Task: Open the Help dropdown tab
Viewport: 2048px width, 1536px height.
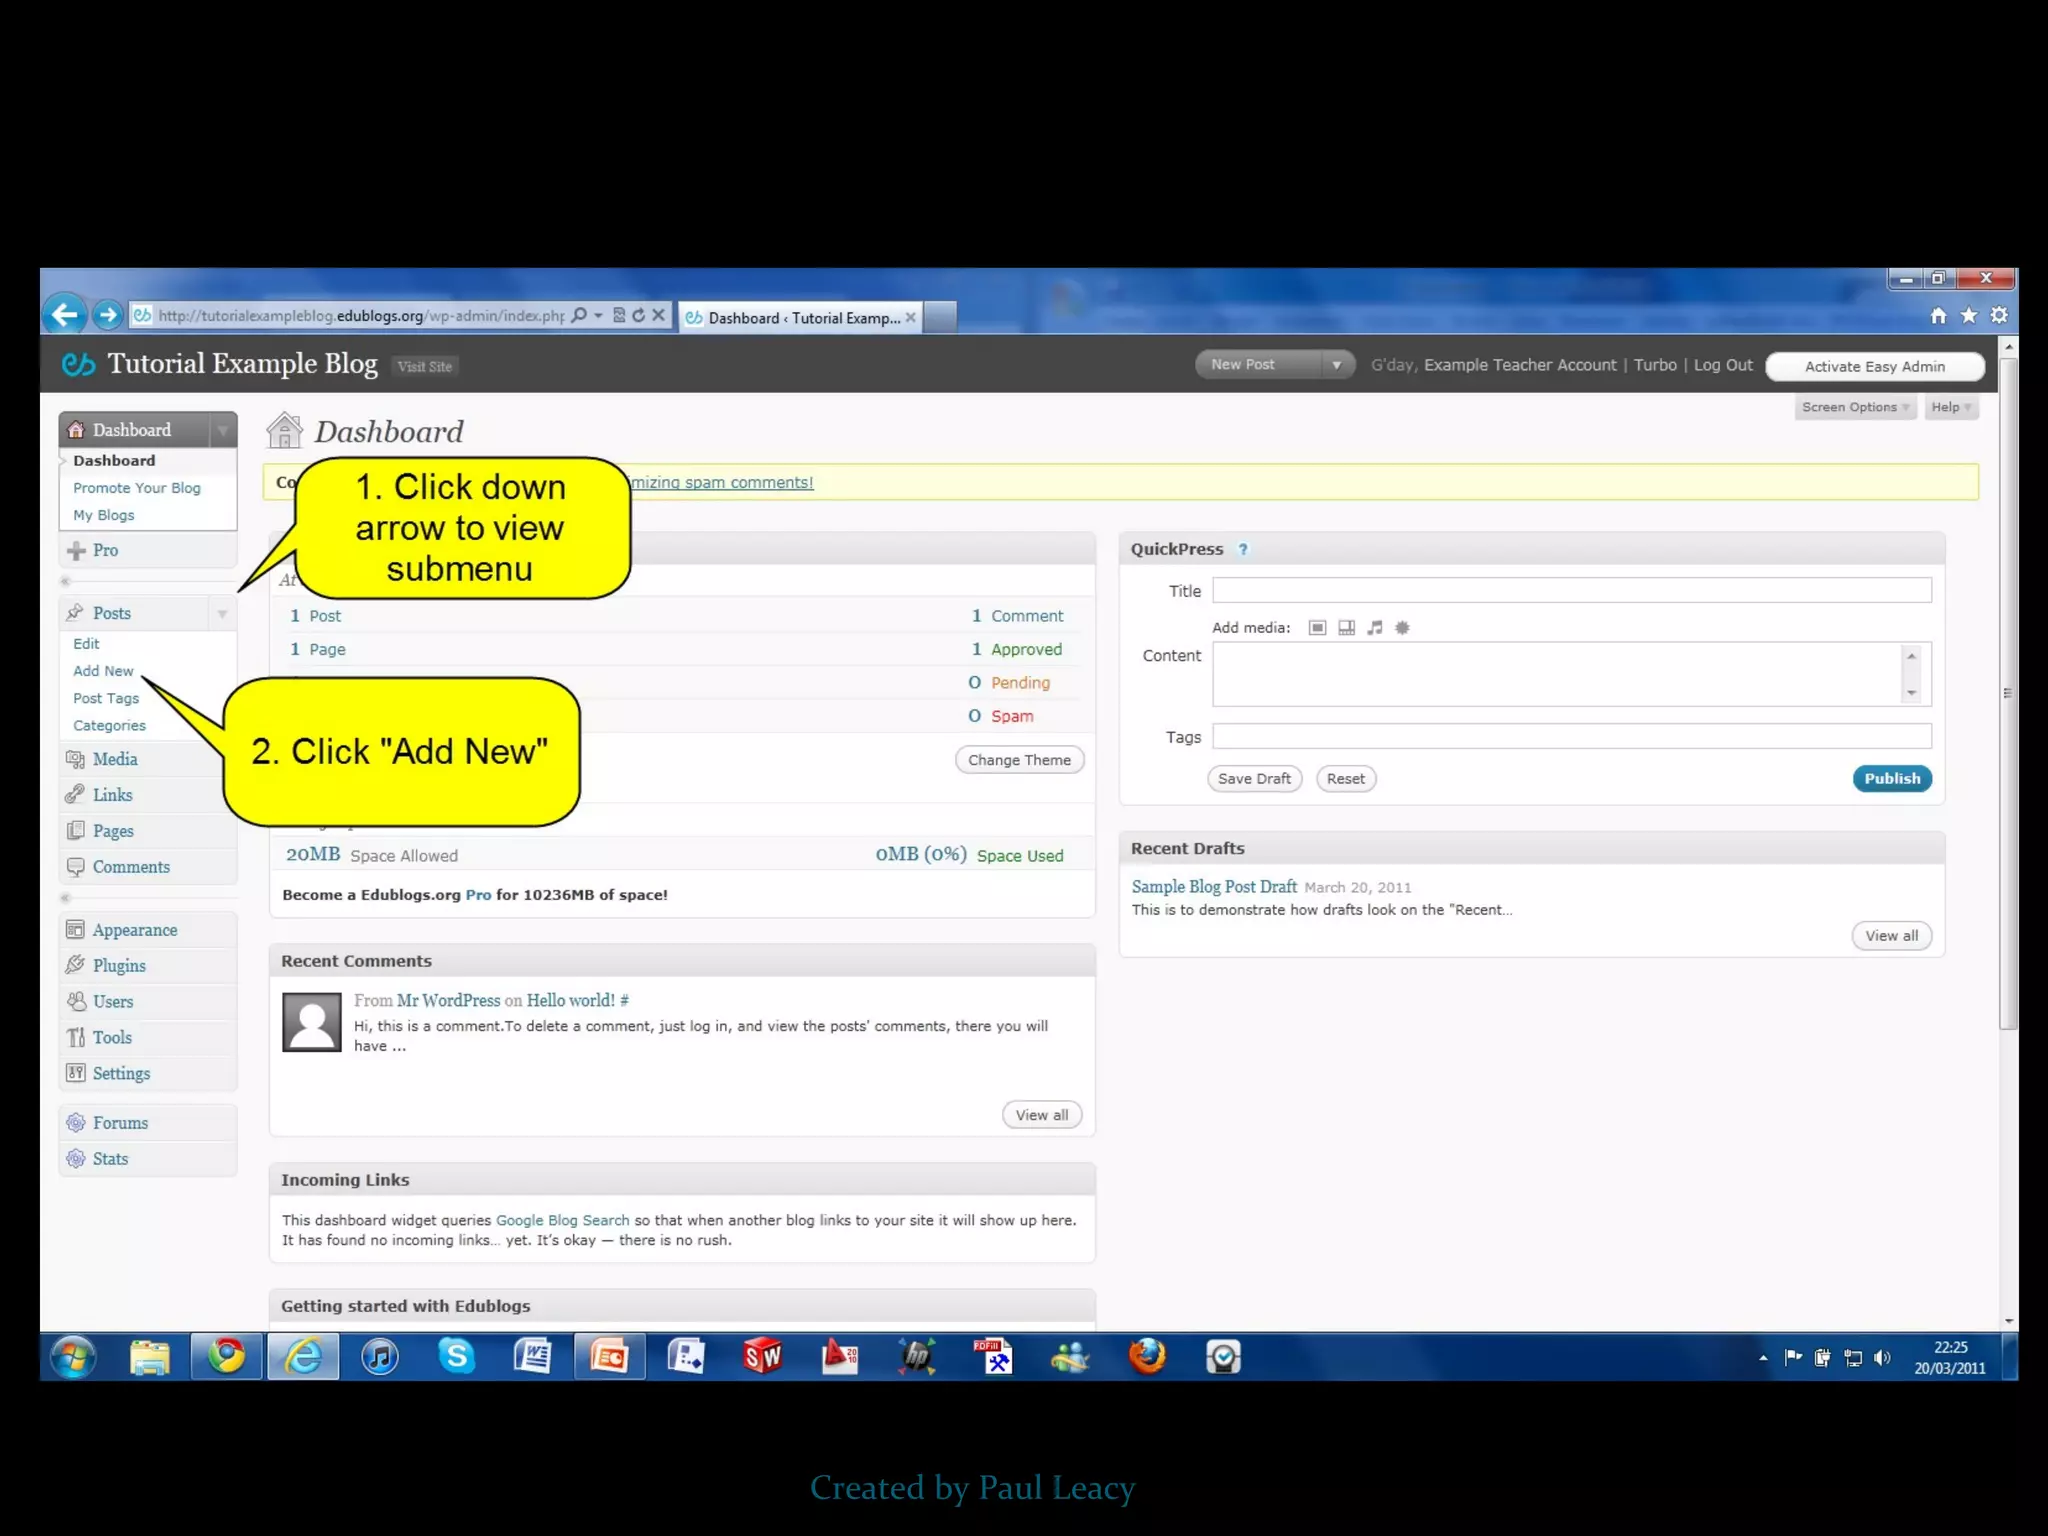Action: click(x=1950, y=407)
